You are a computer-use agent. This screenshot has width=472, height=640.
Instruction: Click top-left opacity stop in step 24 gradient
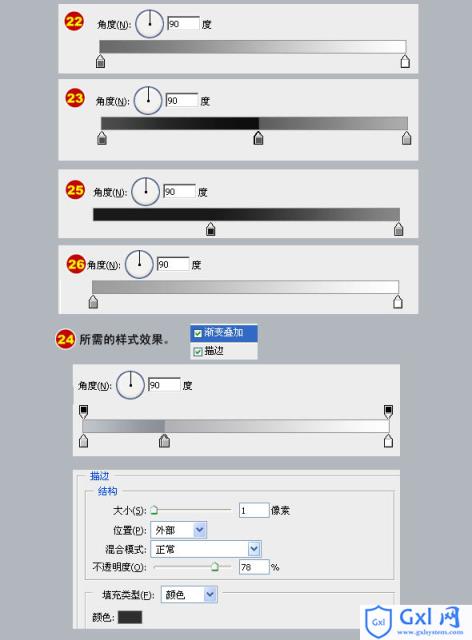click(83, 411)
